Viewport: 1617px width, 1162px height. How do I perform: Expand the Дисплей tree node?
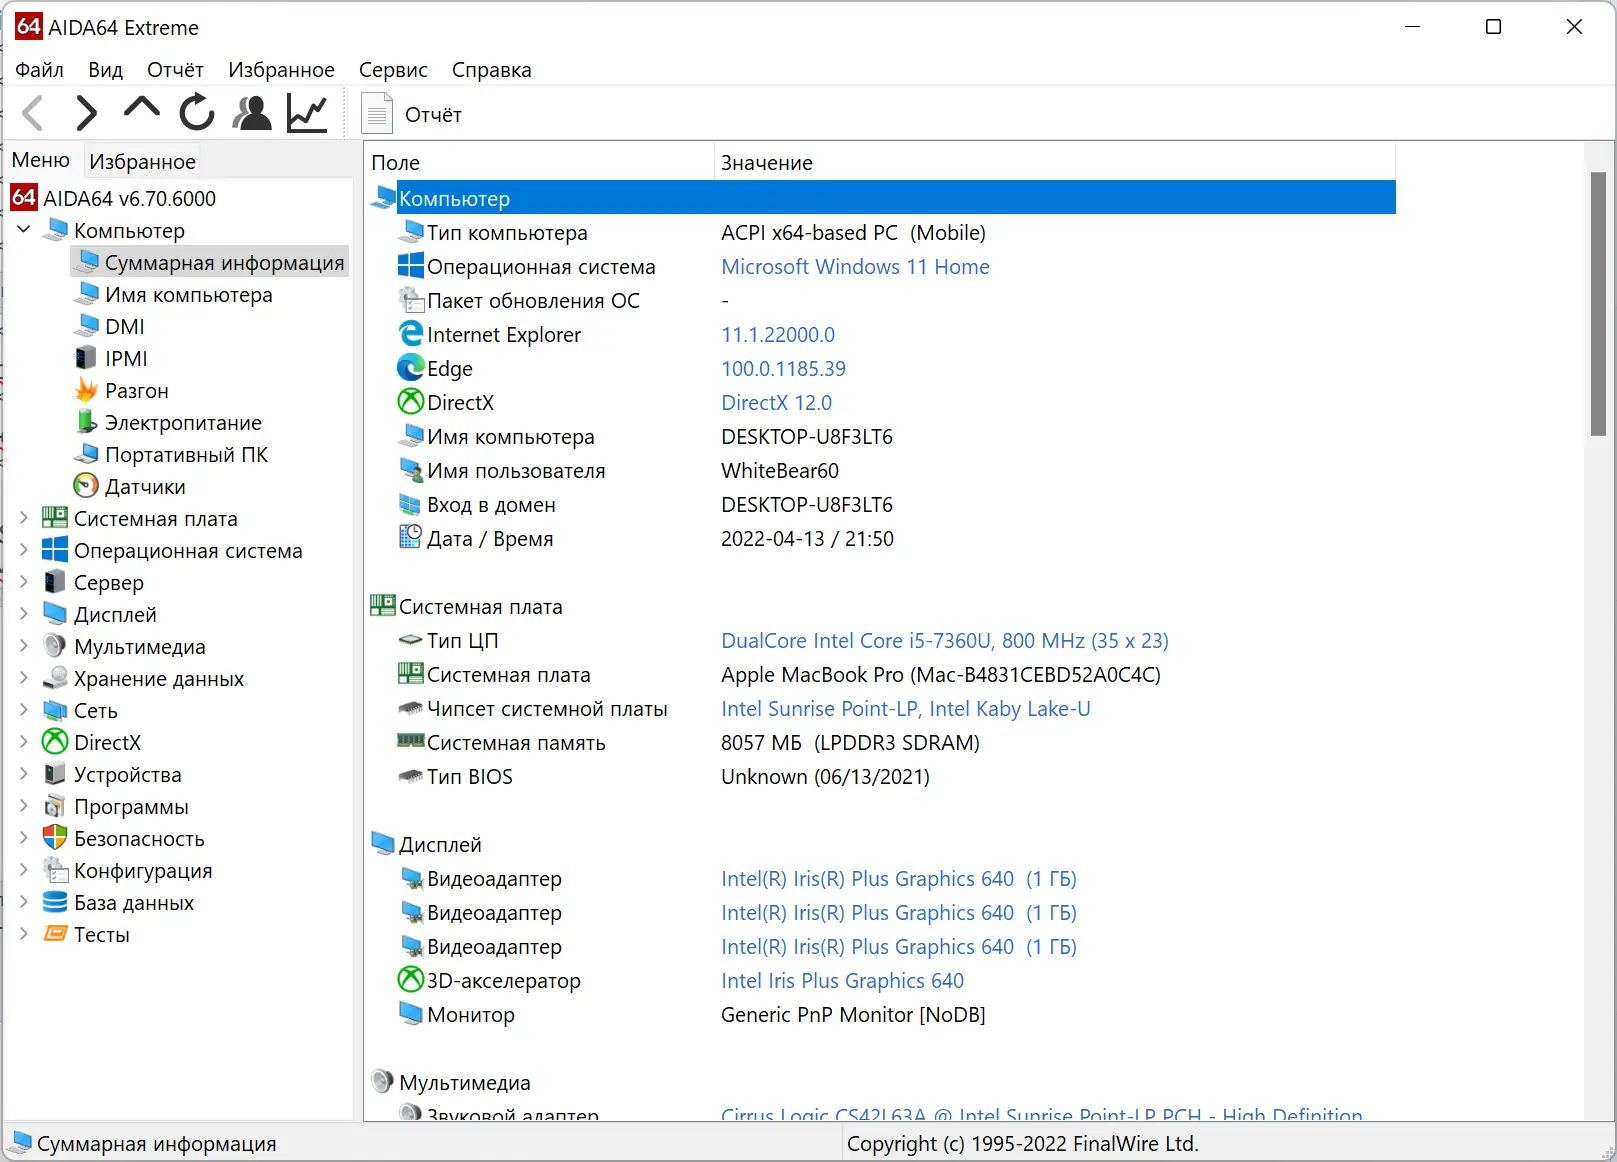pyautogui.click(x=24, y=614)
